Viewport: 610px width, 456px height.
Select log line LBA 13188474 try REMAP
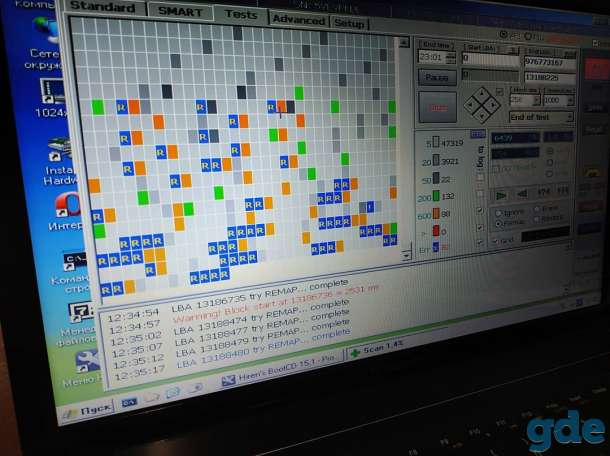point(261,317)
